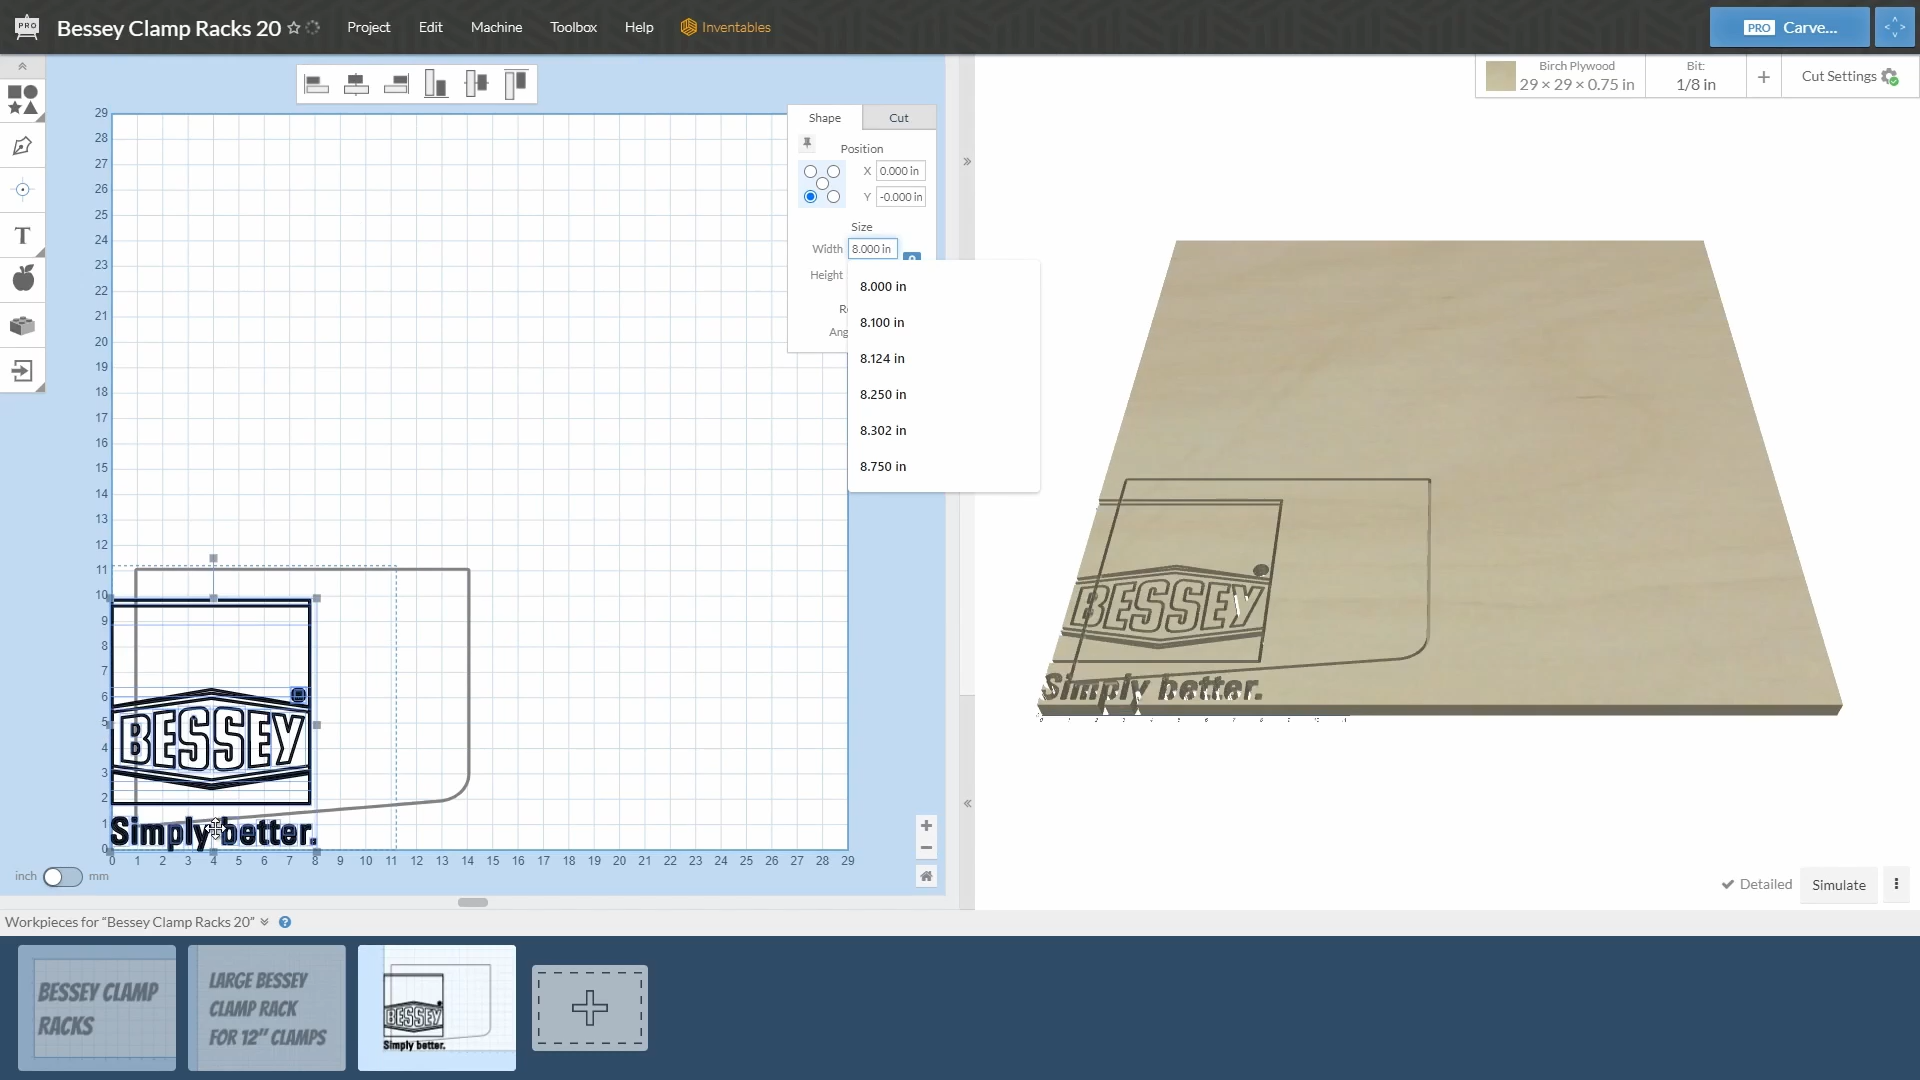Select the bottom-right anchor position radio
The height and width of the screenshot is (1080, 1920).
(x=833, y=197)
